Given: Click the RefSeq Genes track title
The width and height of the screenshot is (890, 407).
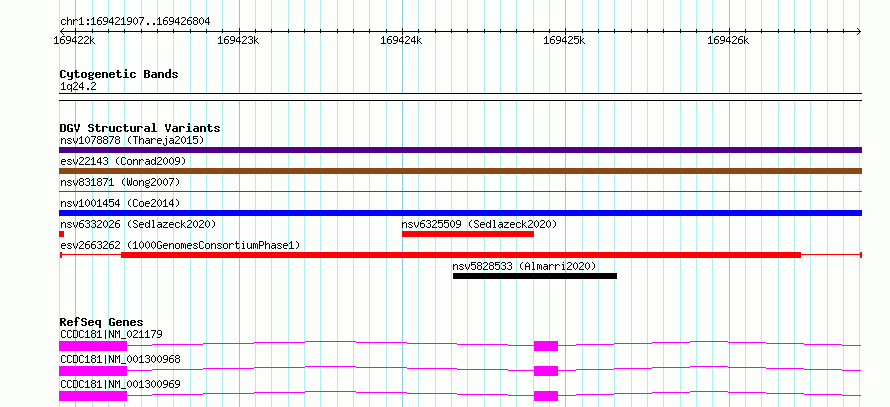Looking at the screenshot, I should tap(101, 322).
